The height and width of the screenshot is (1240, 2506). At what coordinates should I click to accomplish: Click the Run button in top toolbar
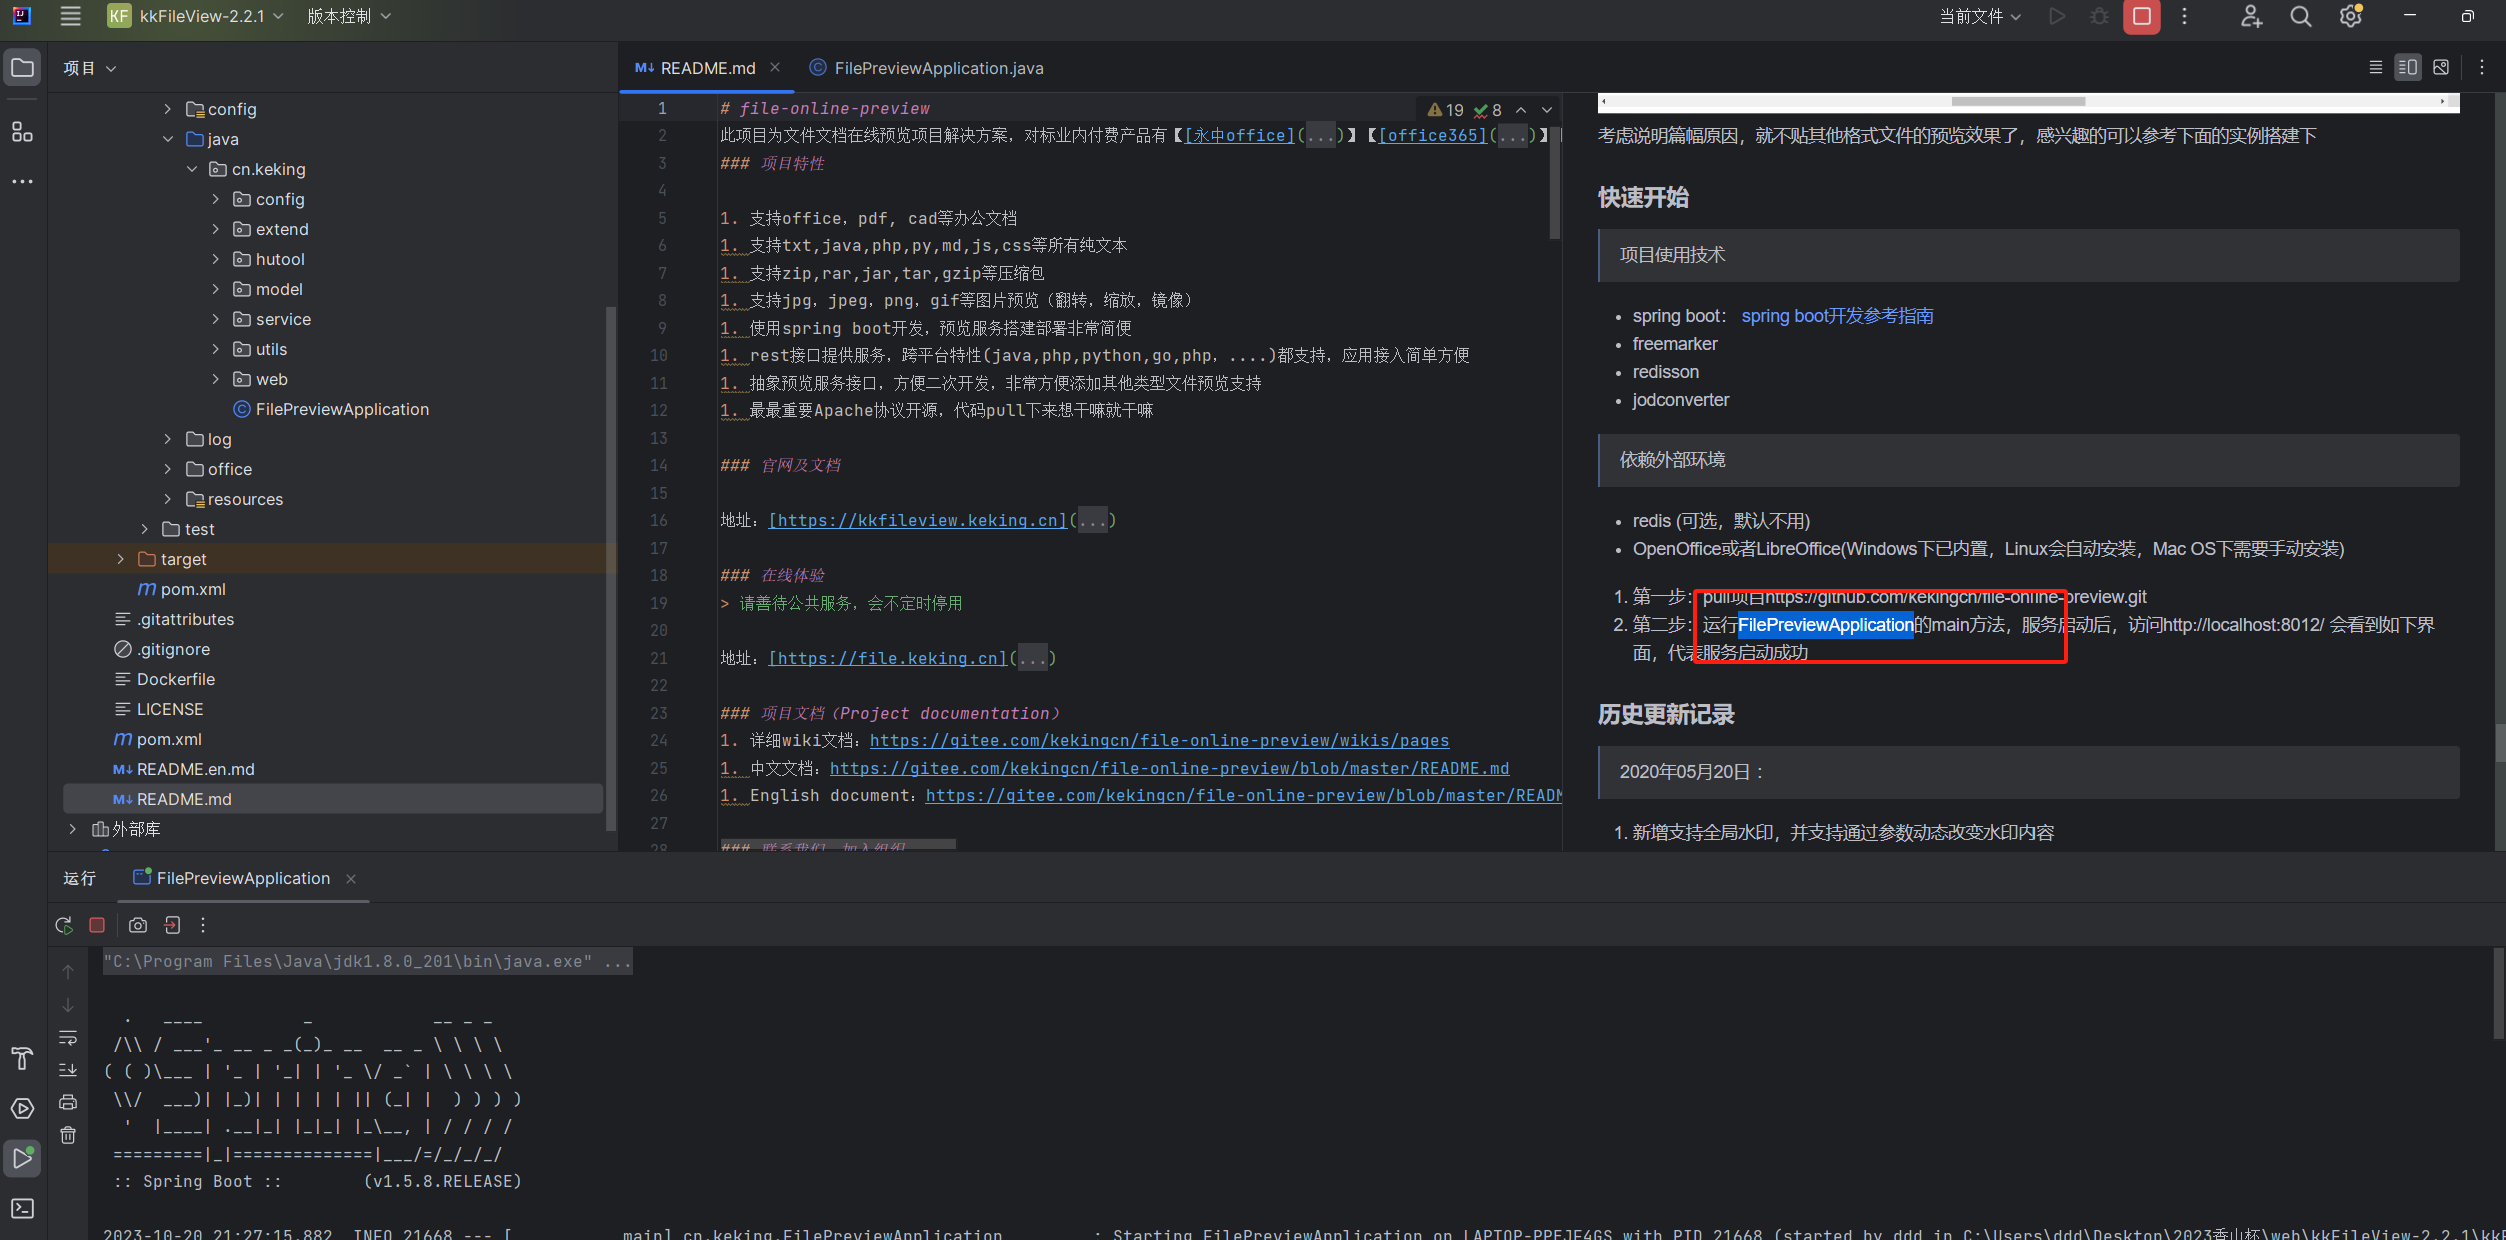(2056, 16)
